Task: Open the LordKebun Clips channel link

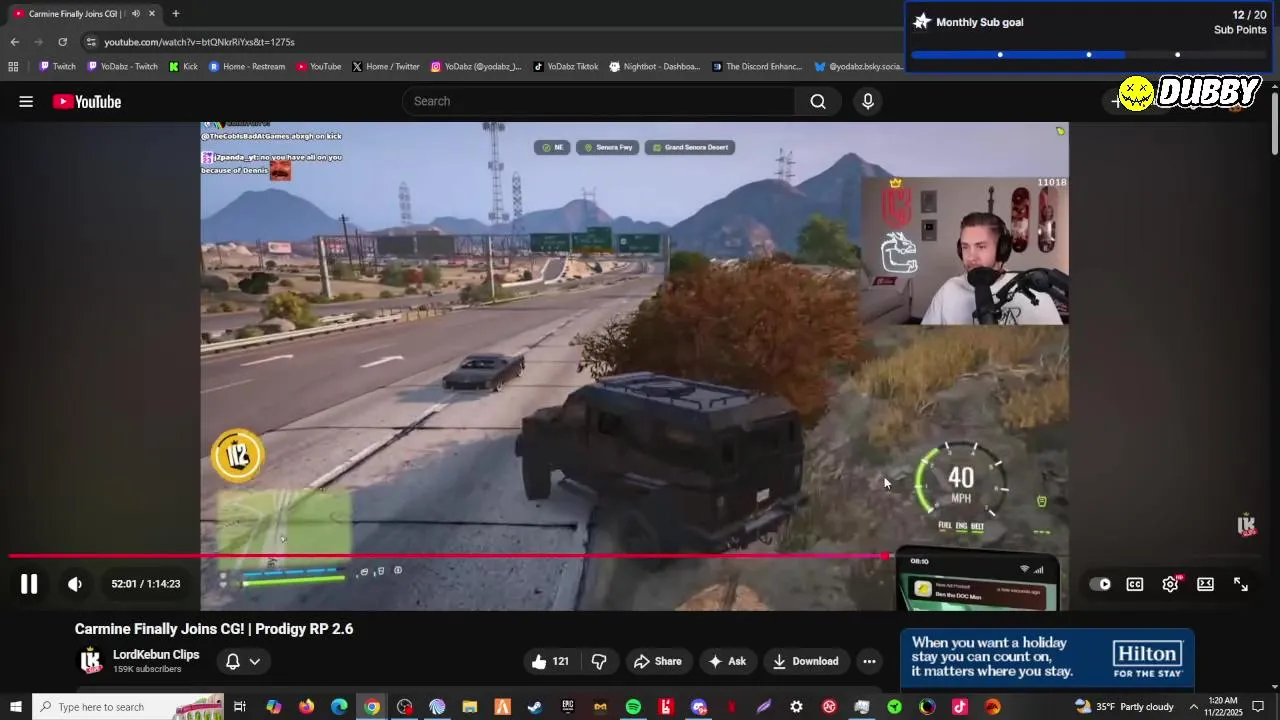Action: pos(156,654)
